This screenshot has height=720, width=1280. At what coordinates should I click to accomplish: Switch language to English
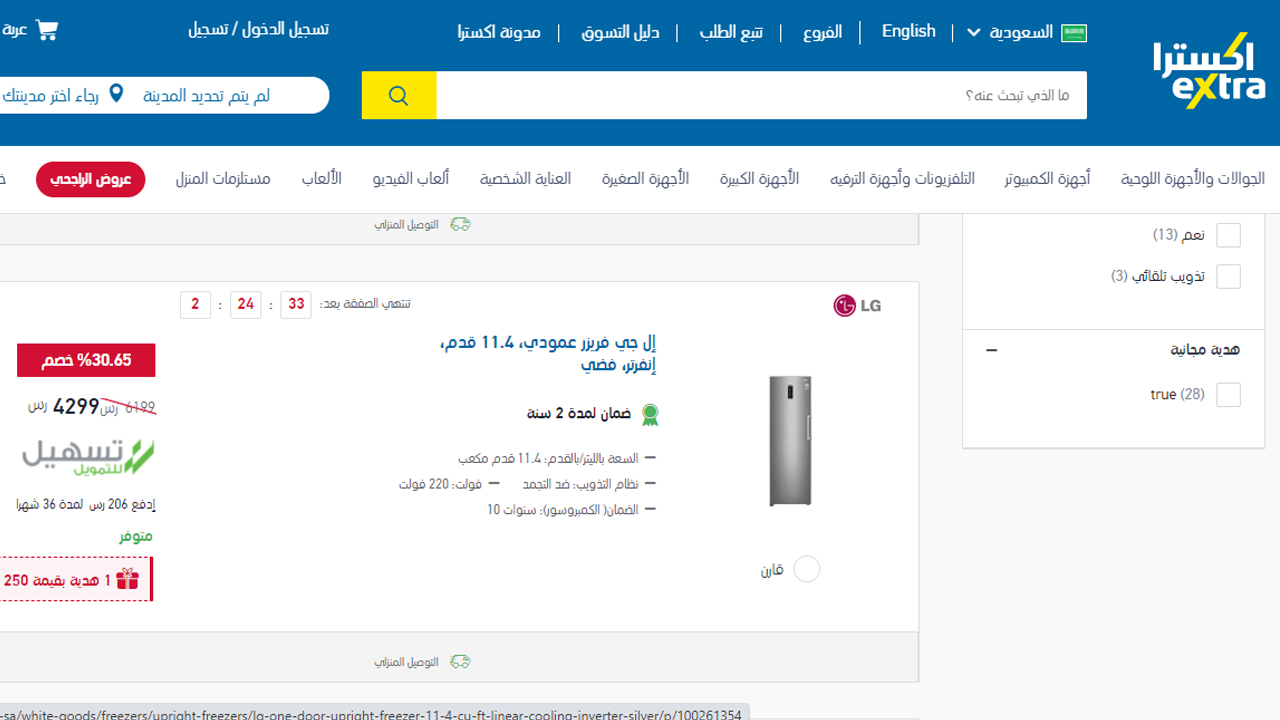point(909,32)
